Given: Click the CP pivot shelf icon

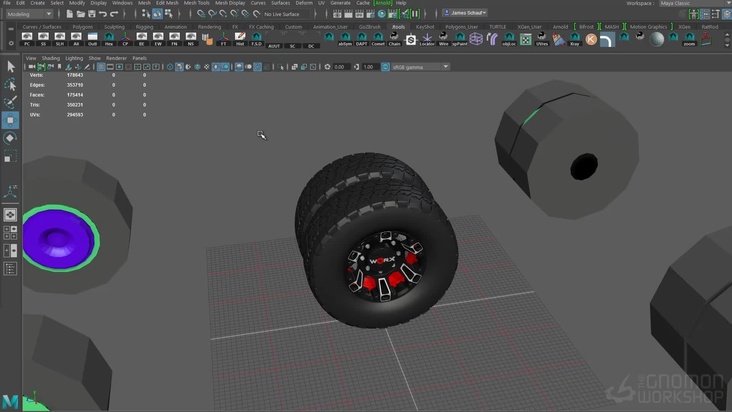Looking at the screenshot, I should click(125, 39).
